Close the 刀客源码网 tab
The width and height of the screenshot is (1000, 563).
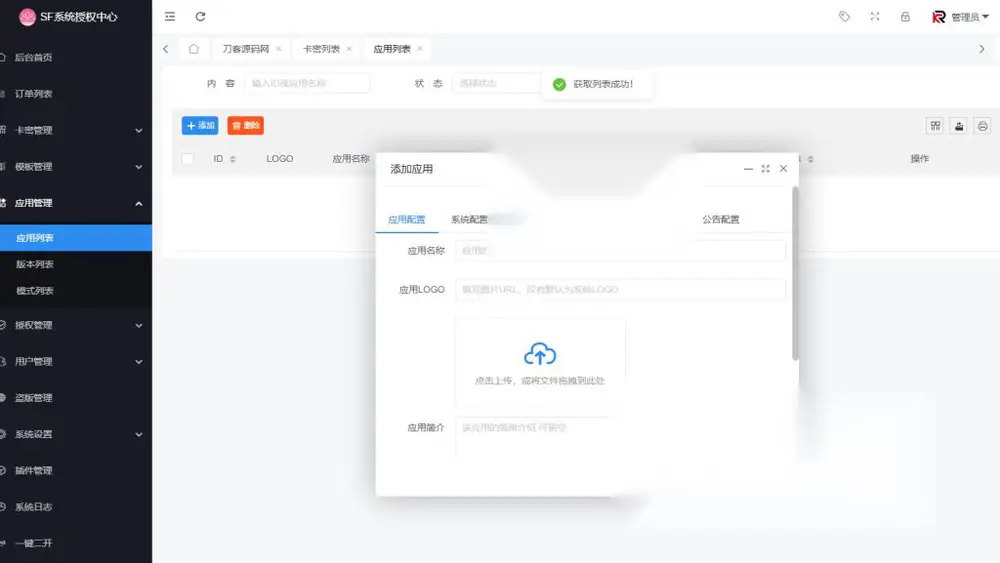pos(279,49)
